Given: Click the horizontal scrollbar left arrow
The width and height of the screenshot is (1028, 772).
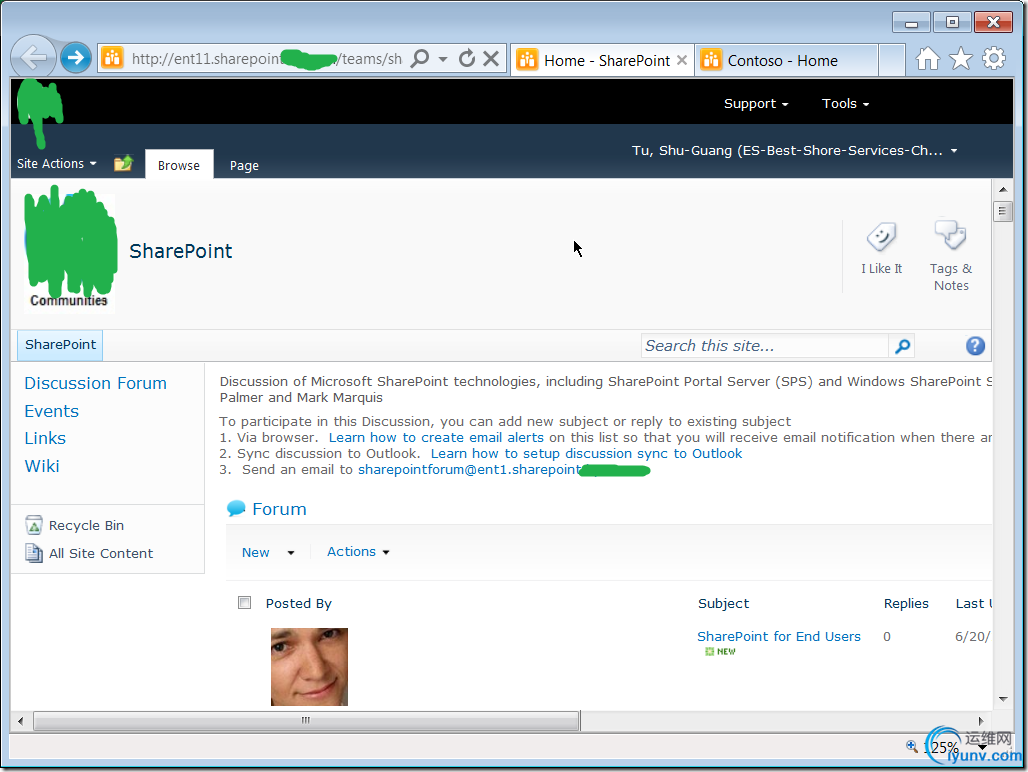Looking at the screenshot, I should pos(20,721).
